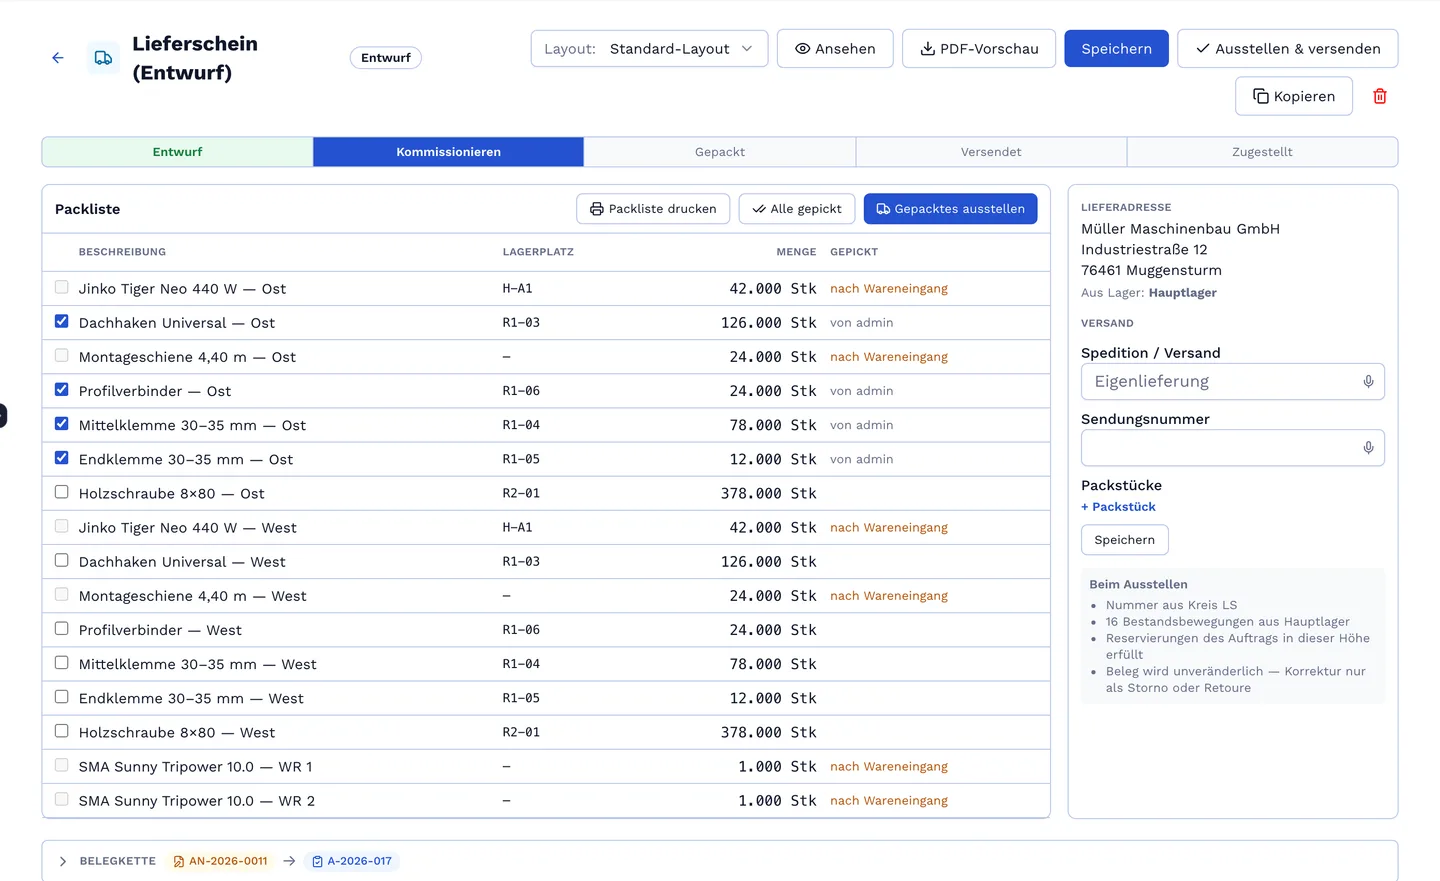
Task: Open order A-2026-017 in document chain
Action: tap(352, 861)
